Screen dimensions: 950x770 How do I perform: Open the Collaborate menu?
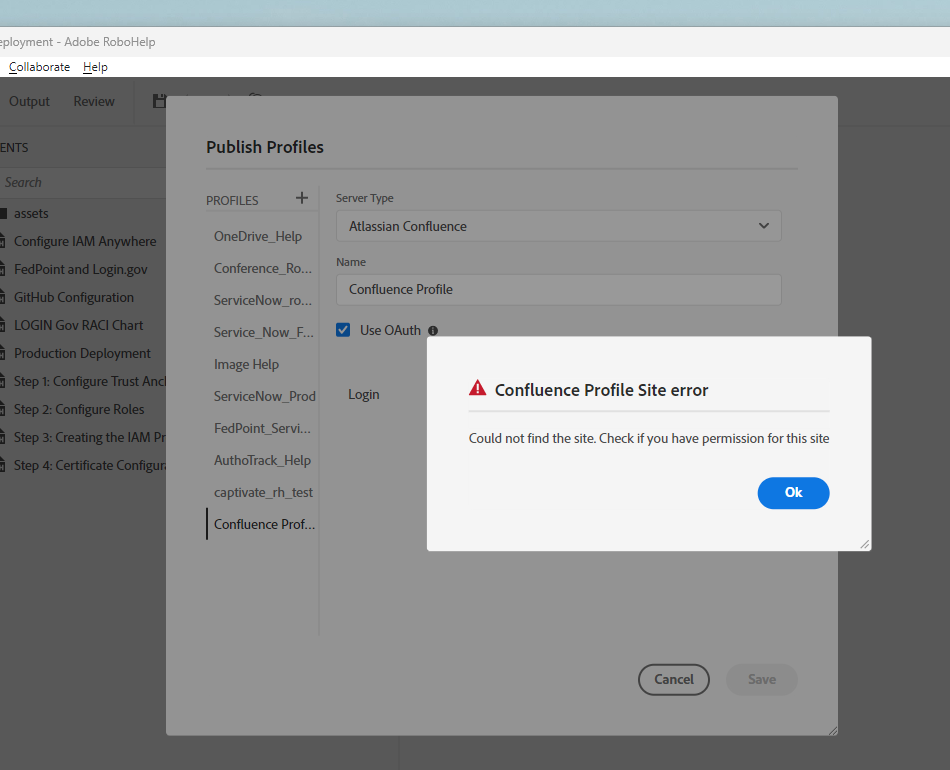coord(39,67)
